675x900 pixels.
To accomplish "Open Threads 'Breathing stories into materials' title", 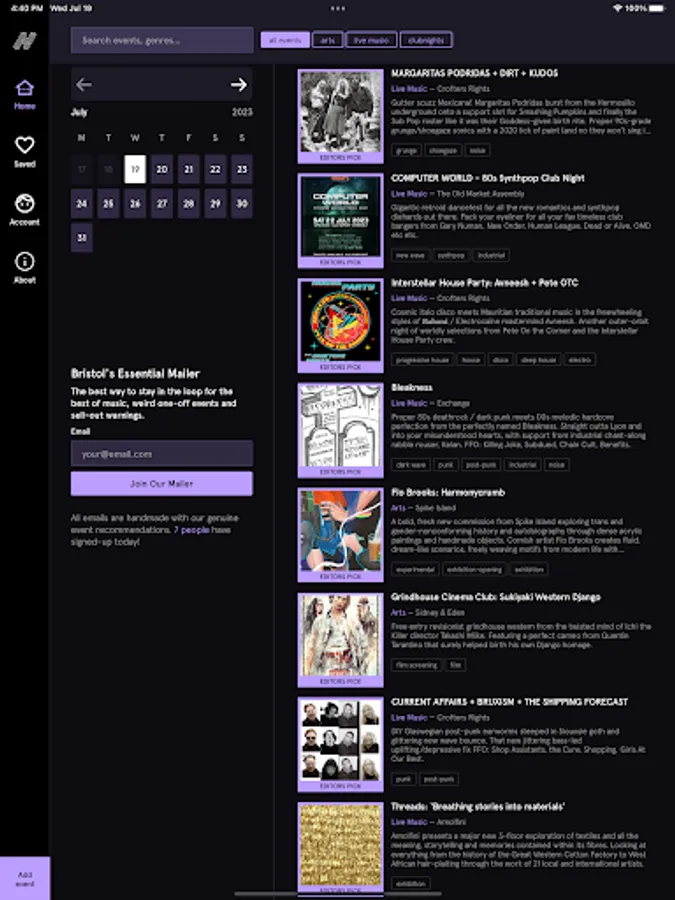I will pos(478,807).
